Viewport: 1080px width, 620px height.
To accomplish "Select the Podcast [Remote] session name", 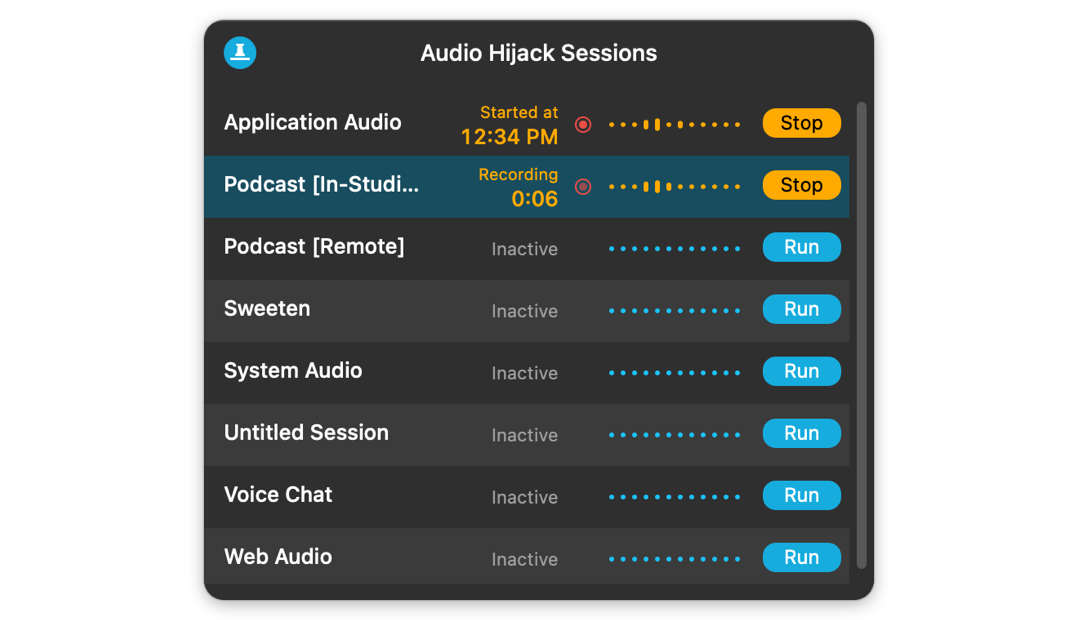I will [314, 247].
